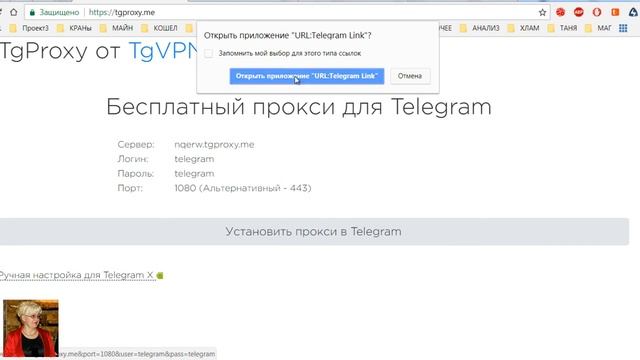
Task: Open the АНАЛИЗ bookmark folder
Action: coord(480,28)
